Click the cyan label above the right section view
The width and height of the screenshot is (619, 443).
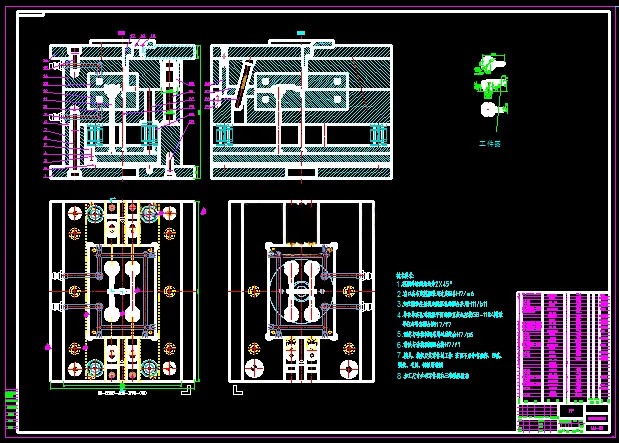301,33
